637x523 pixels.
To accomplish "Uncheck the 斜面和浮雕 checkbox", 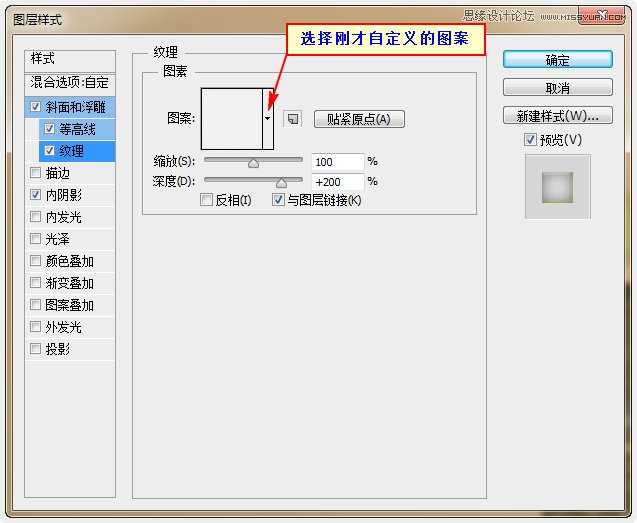I will tap(35, 107).
